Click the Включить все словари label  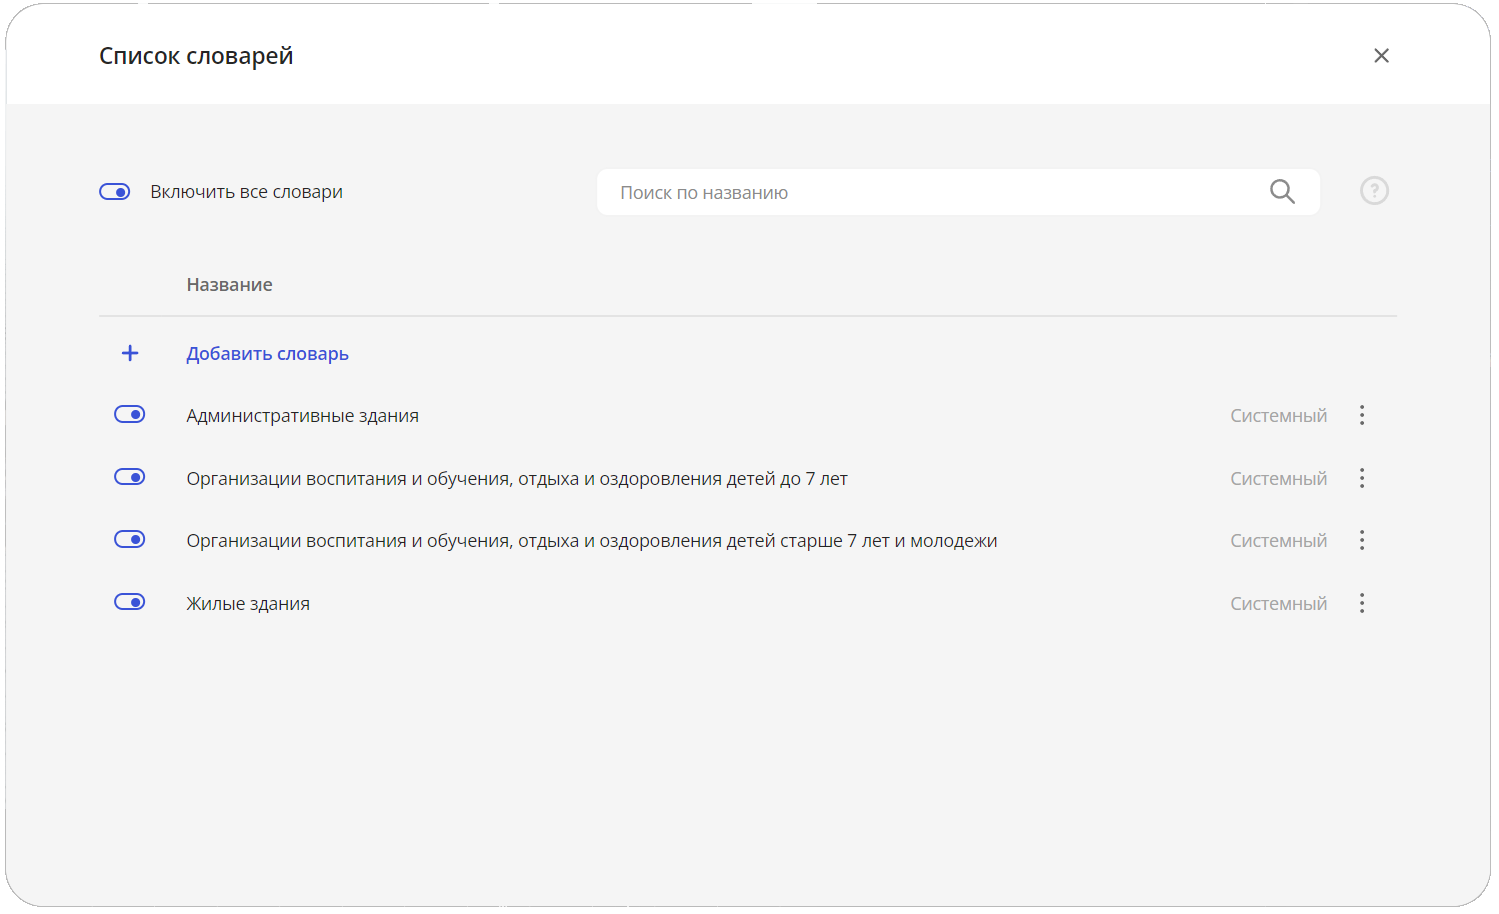click(247, 192)
